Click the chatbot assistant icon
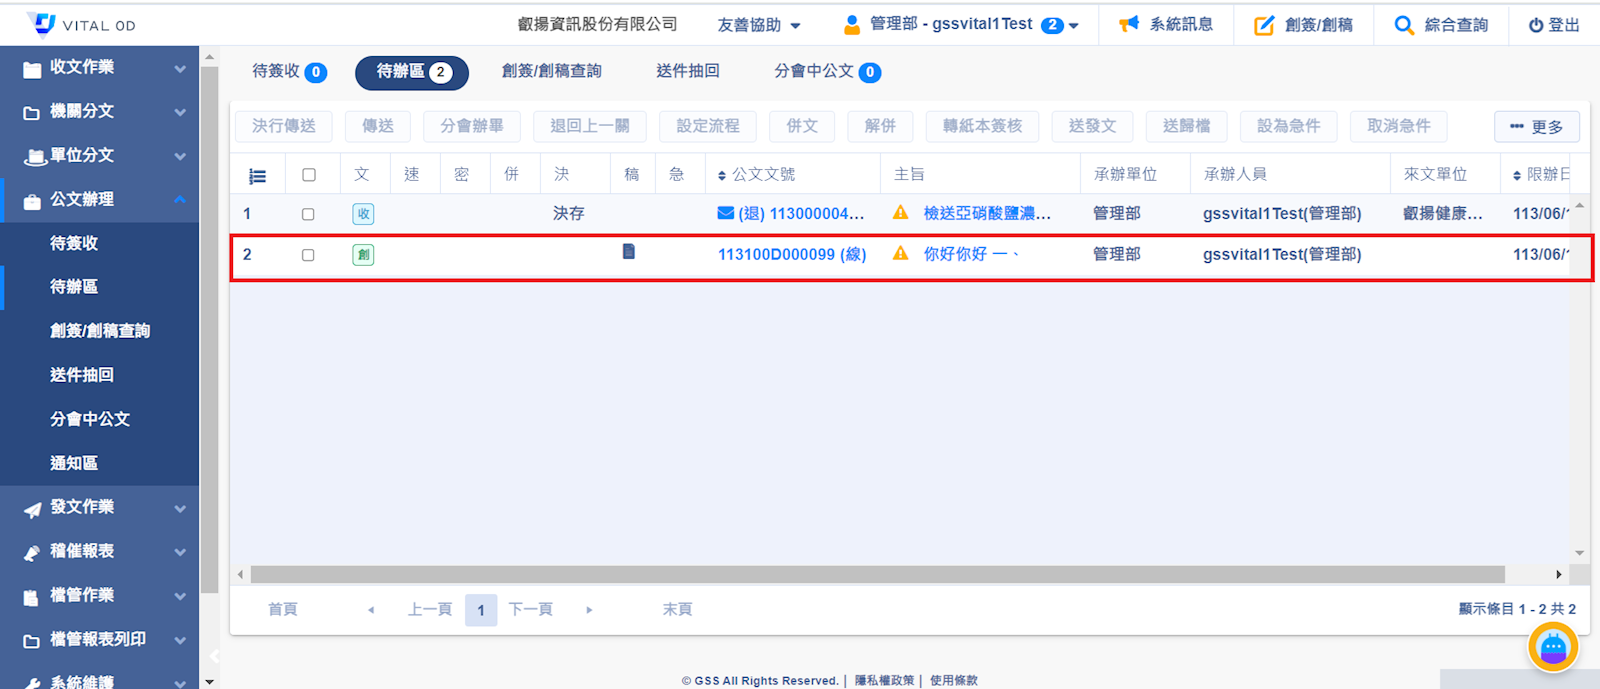 pyautogui.click(x=1552, y=648)
